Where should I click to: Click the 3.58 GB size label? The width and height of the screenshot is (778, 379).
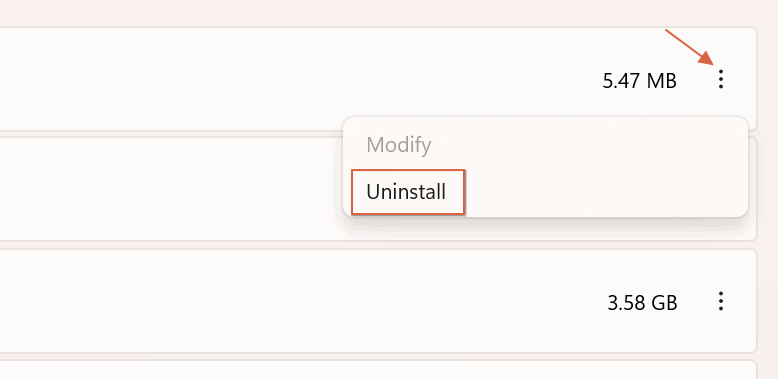[642, 302]
